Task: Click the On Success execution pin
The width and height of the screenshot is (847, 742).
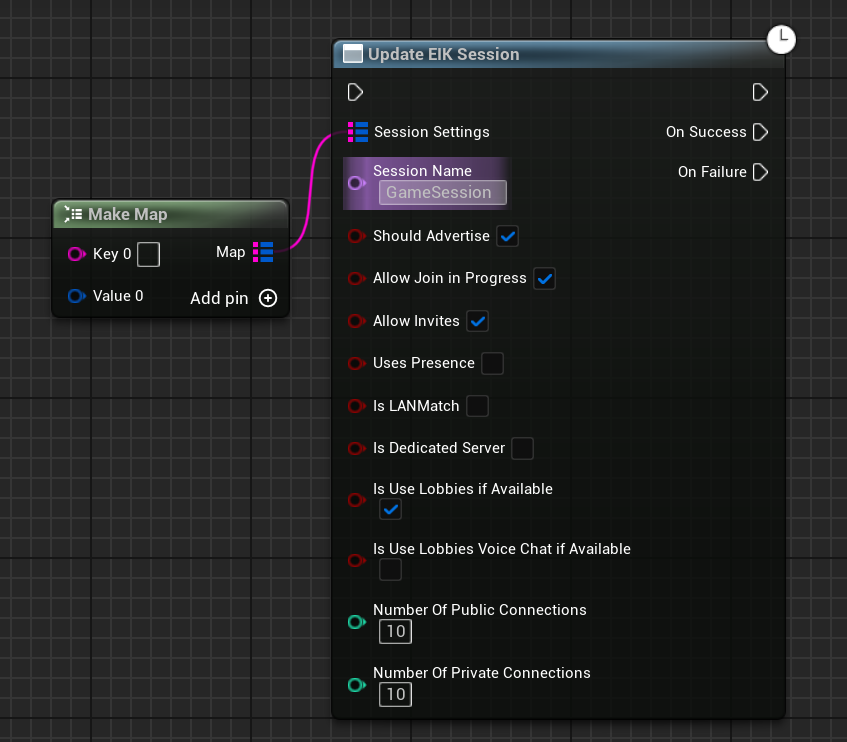Action: (760, 132)
